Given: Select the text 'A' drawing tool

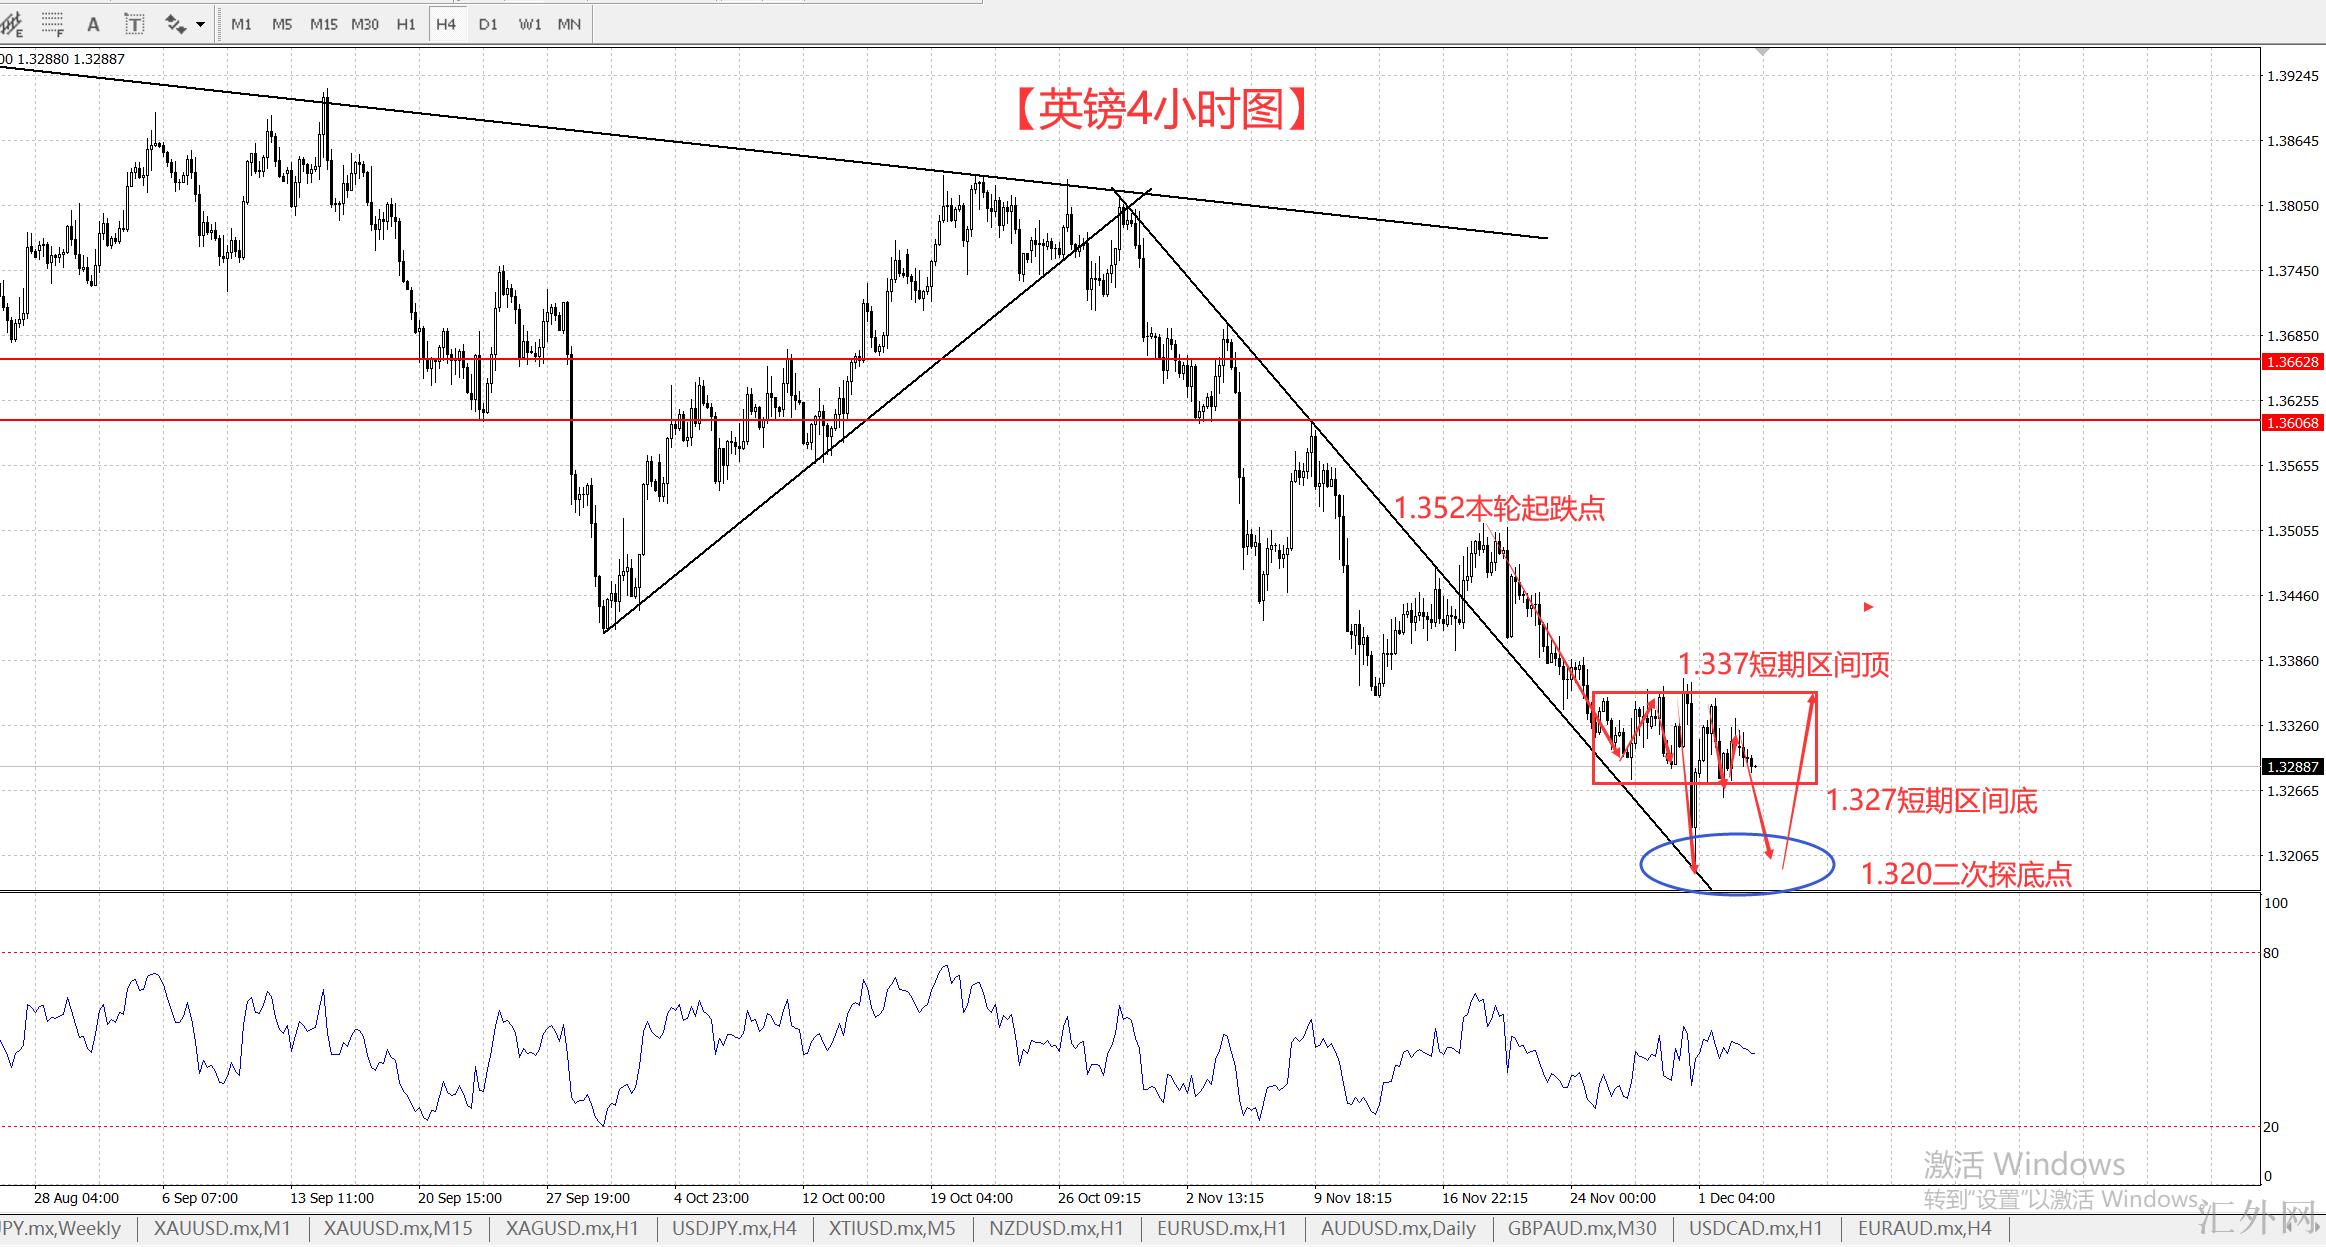Looking at the screenshot, I should pyautogui.click(x=93, y=24).
